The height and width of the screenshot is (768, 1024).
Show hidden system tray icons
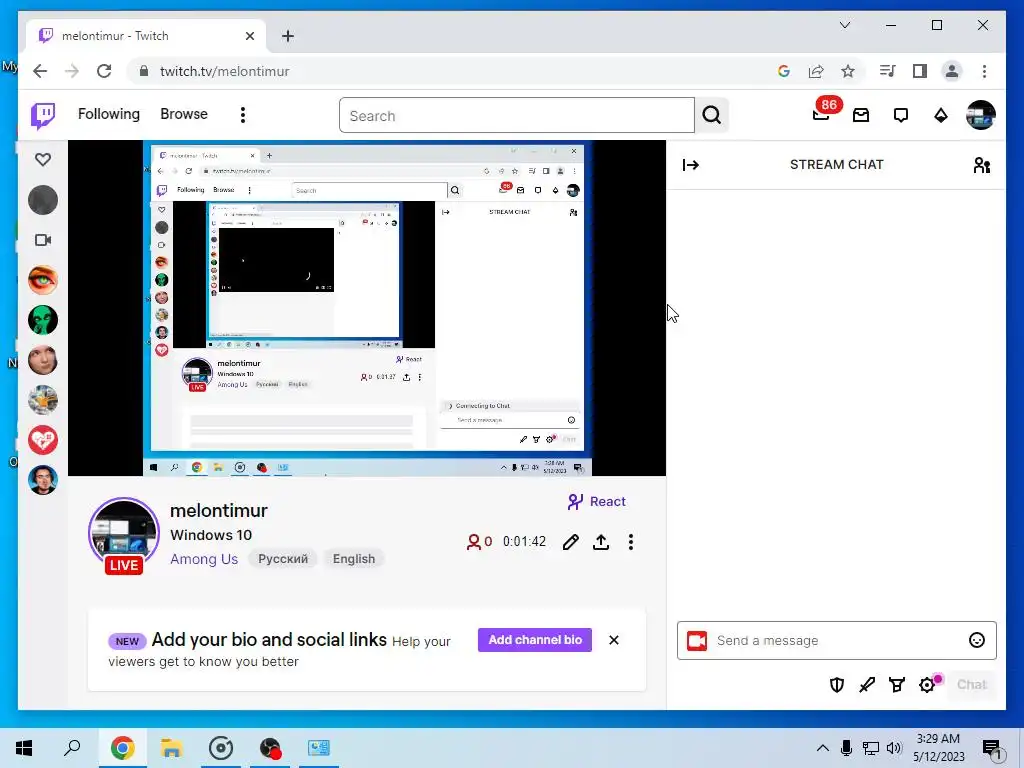(x=823, y=748)
